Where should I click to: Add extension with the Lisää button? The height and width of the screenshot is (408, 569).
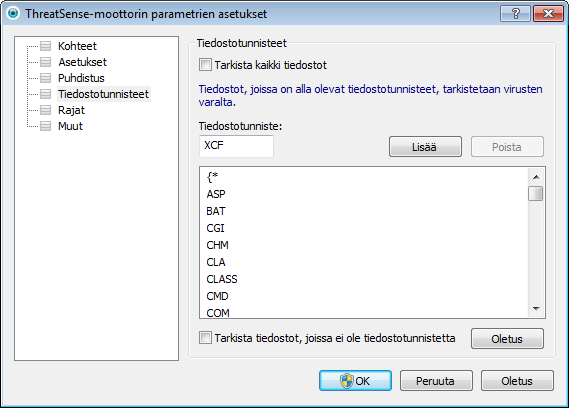click(425, 147)
